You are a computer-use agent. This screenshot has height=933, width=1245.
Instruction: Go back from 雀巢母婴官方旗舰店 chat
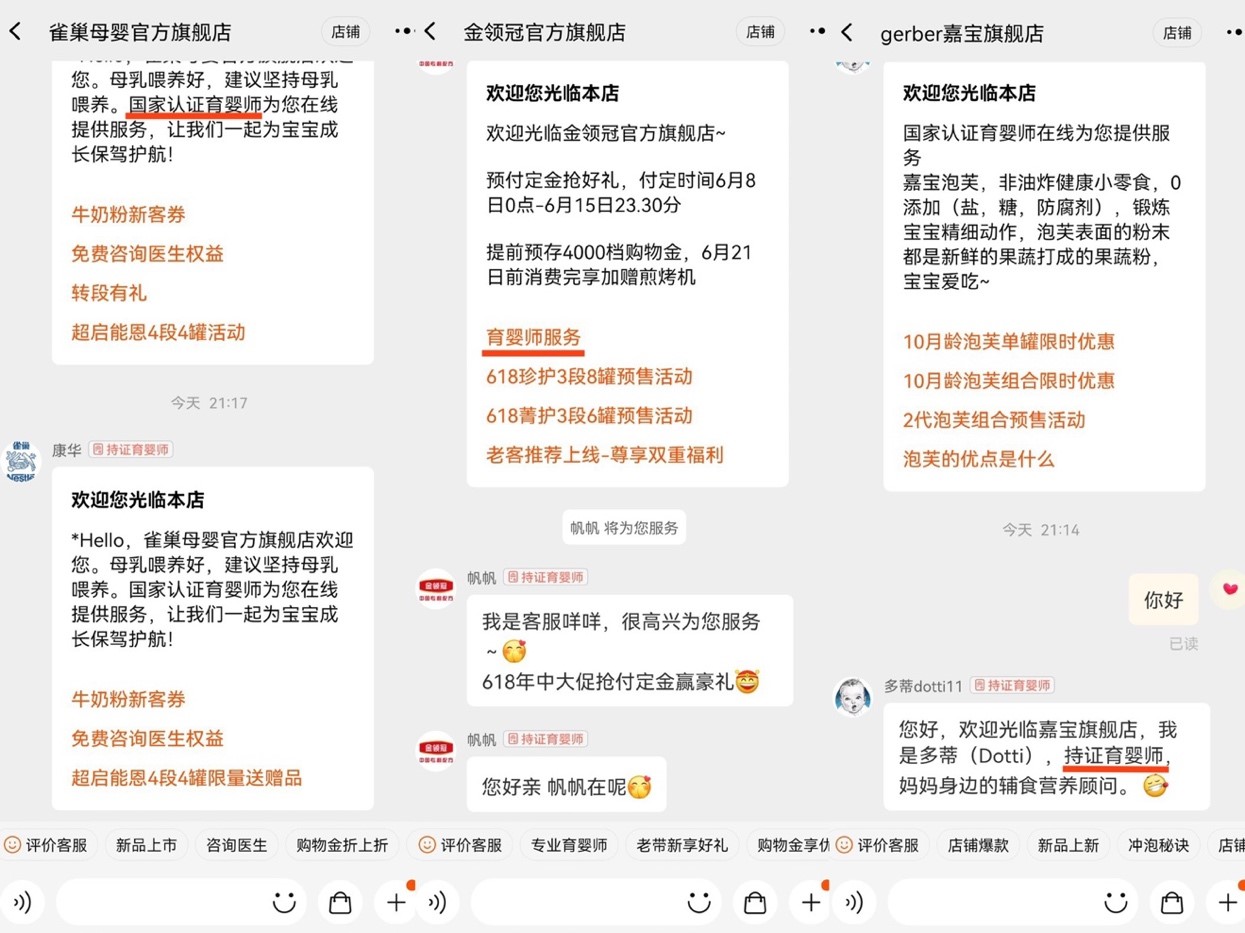(x=15, y=32)
